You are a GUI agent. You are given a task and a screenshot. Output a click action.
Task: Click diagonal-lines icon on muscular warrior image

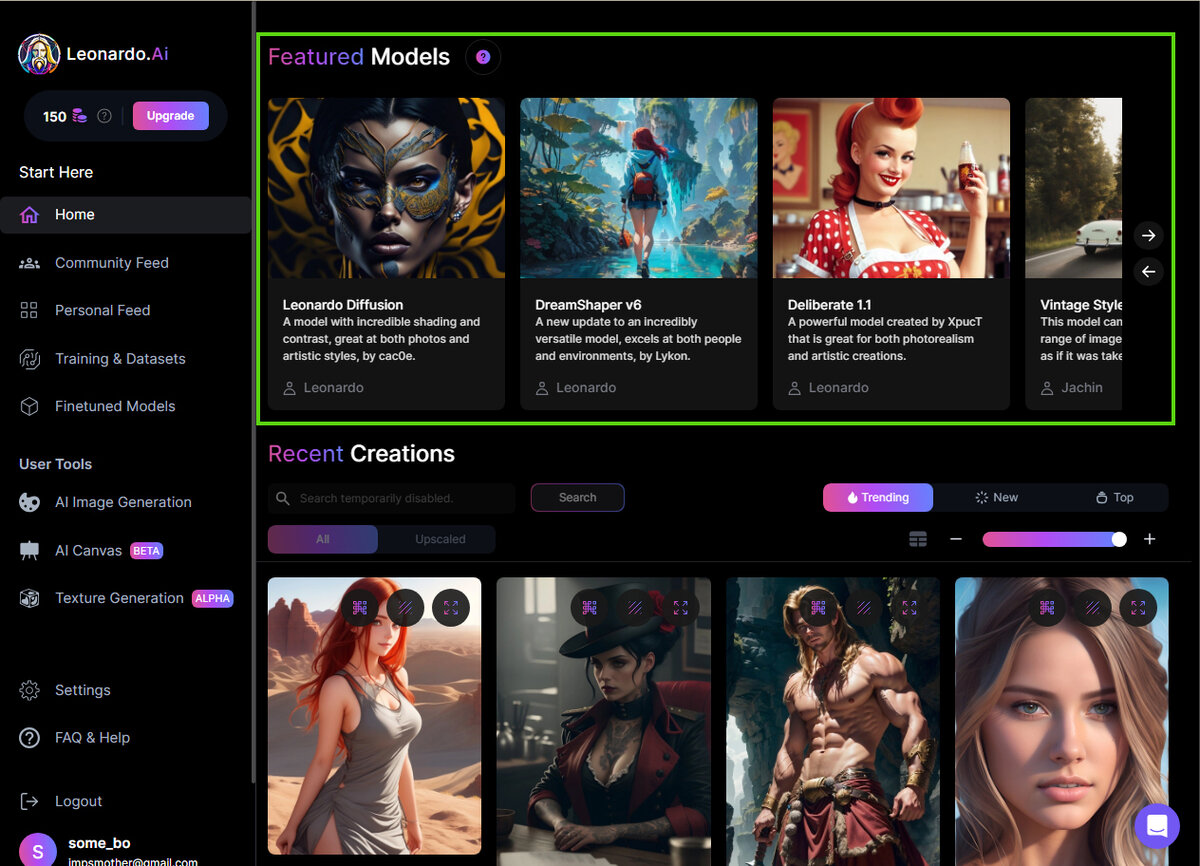click(863, 607)
